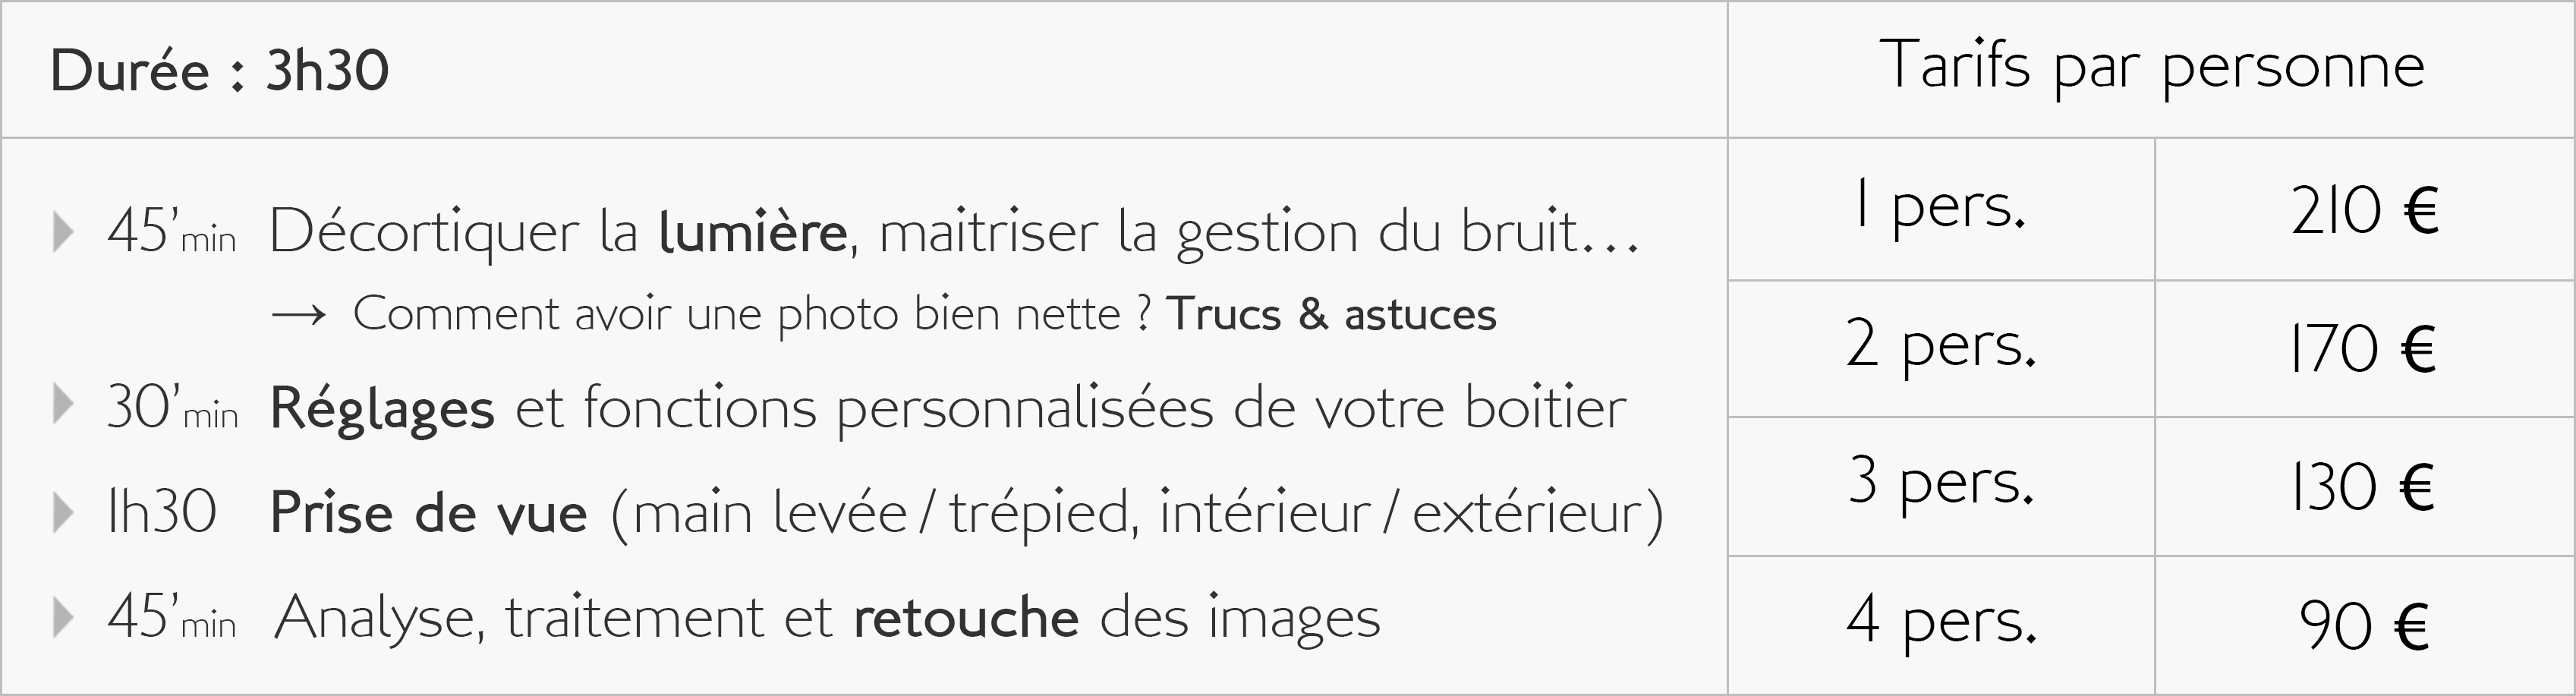Choose the 3 pers. option
The height and width of the screenshot is (696, 2576).
pyautogui.click(x=1940, y=483)
